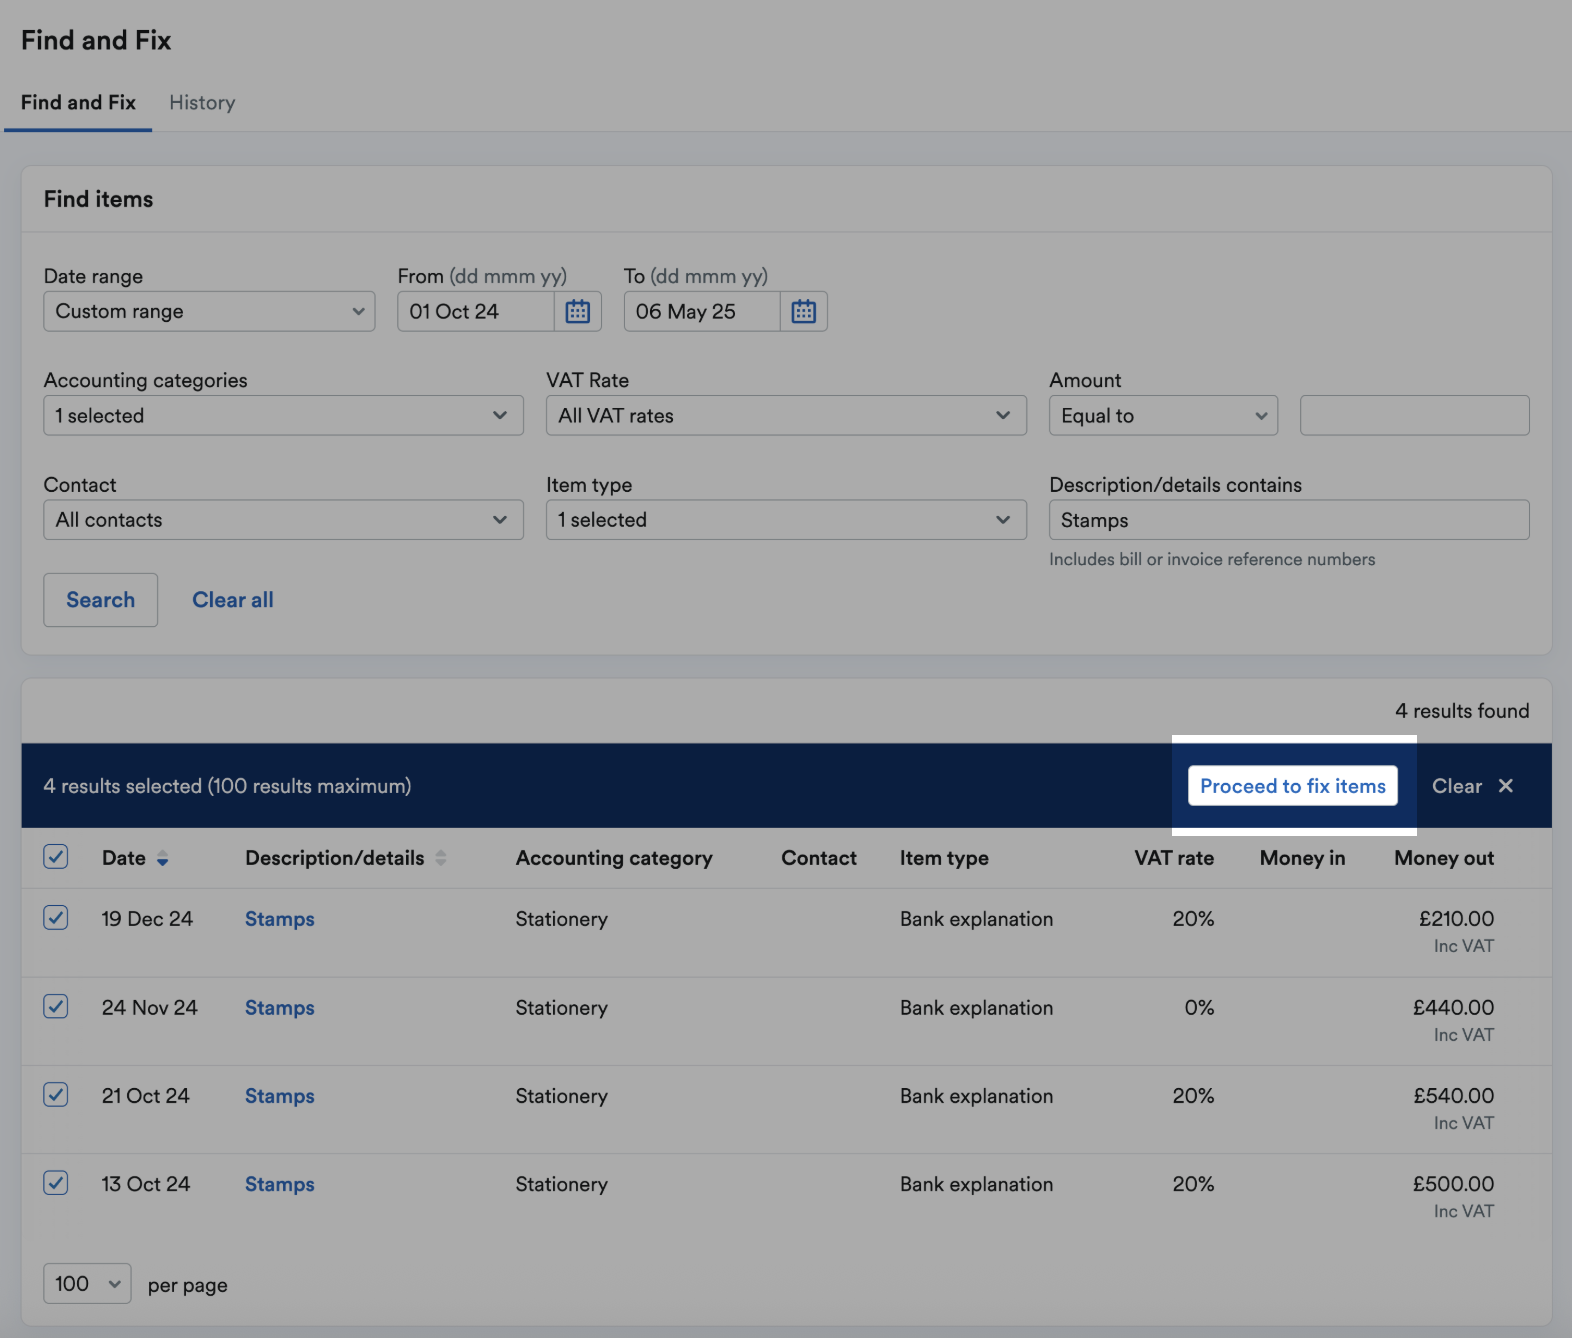Click Clear in the selection bar
Image resolution: width=1572 pixels, height=1338 pixels.
[x=1457, y=786]
